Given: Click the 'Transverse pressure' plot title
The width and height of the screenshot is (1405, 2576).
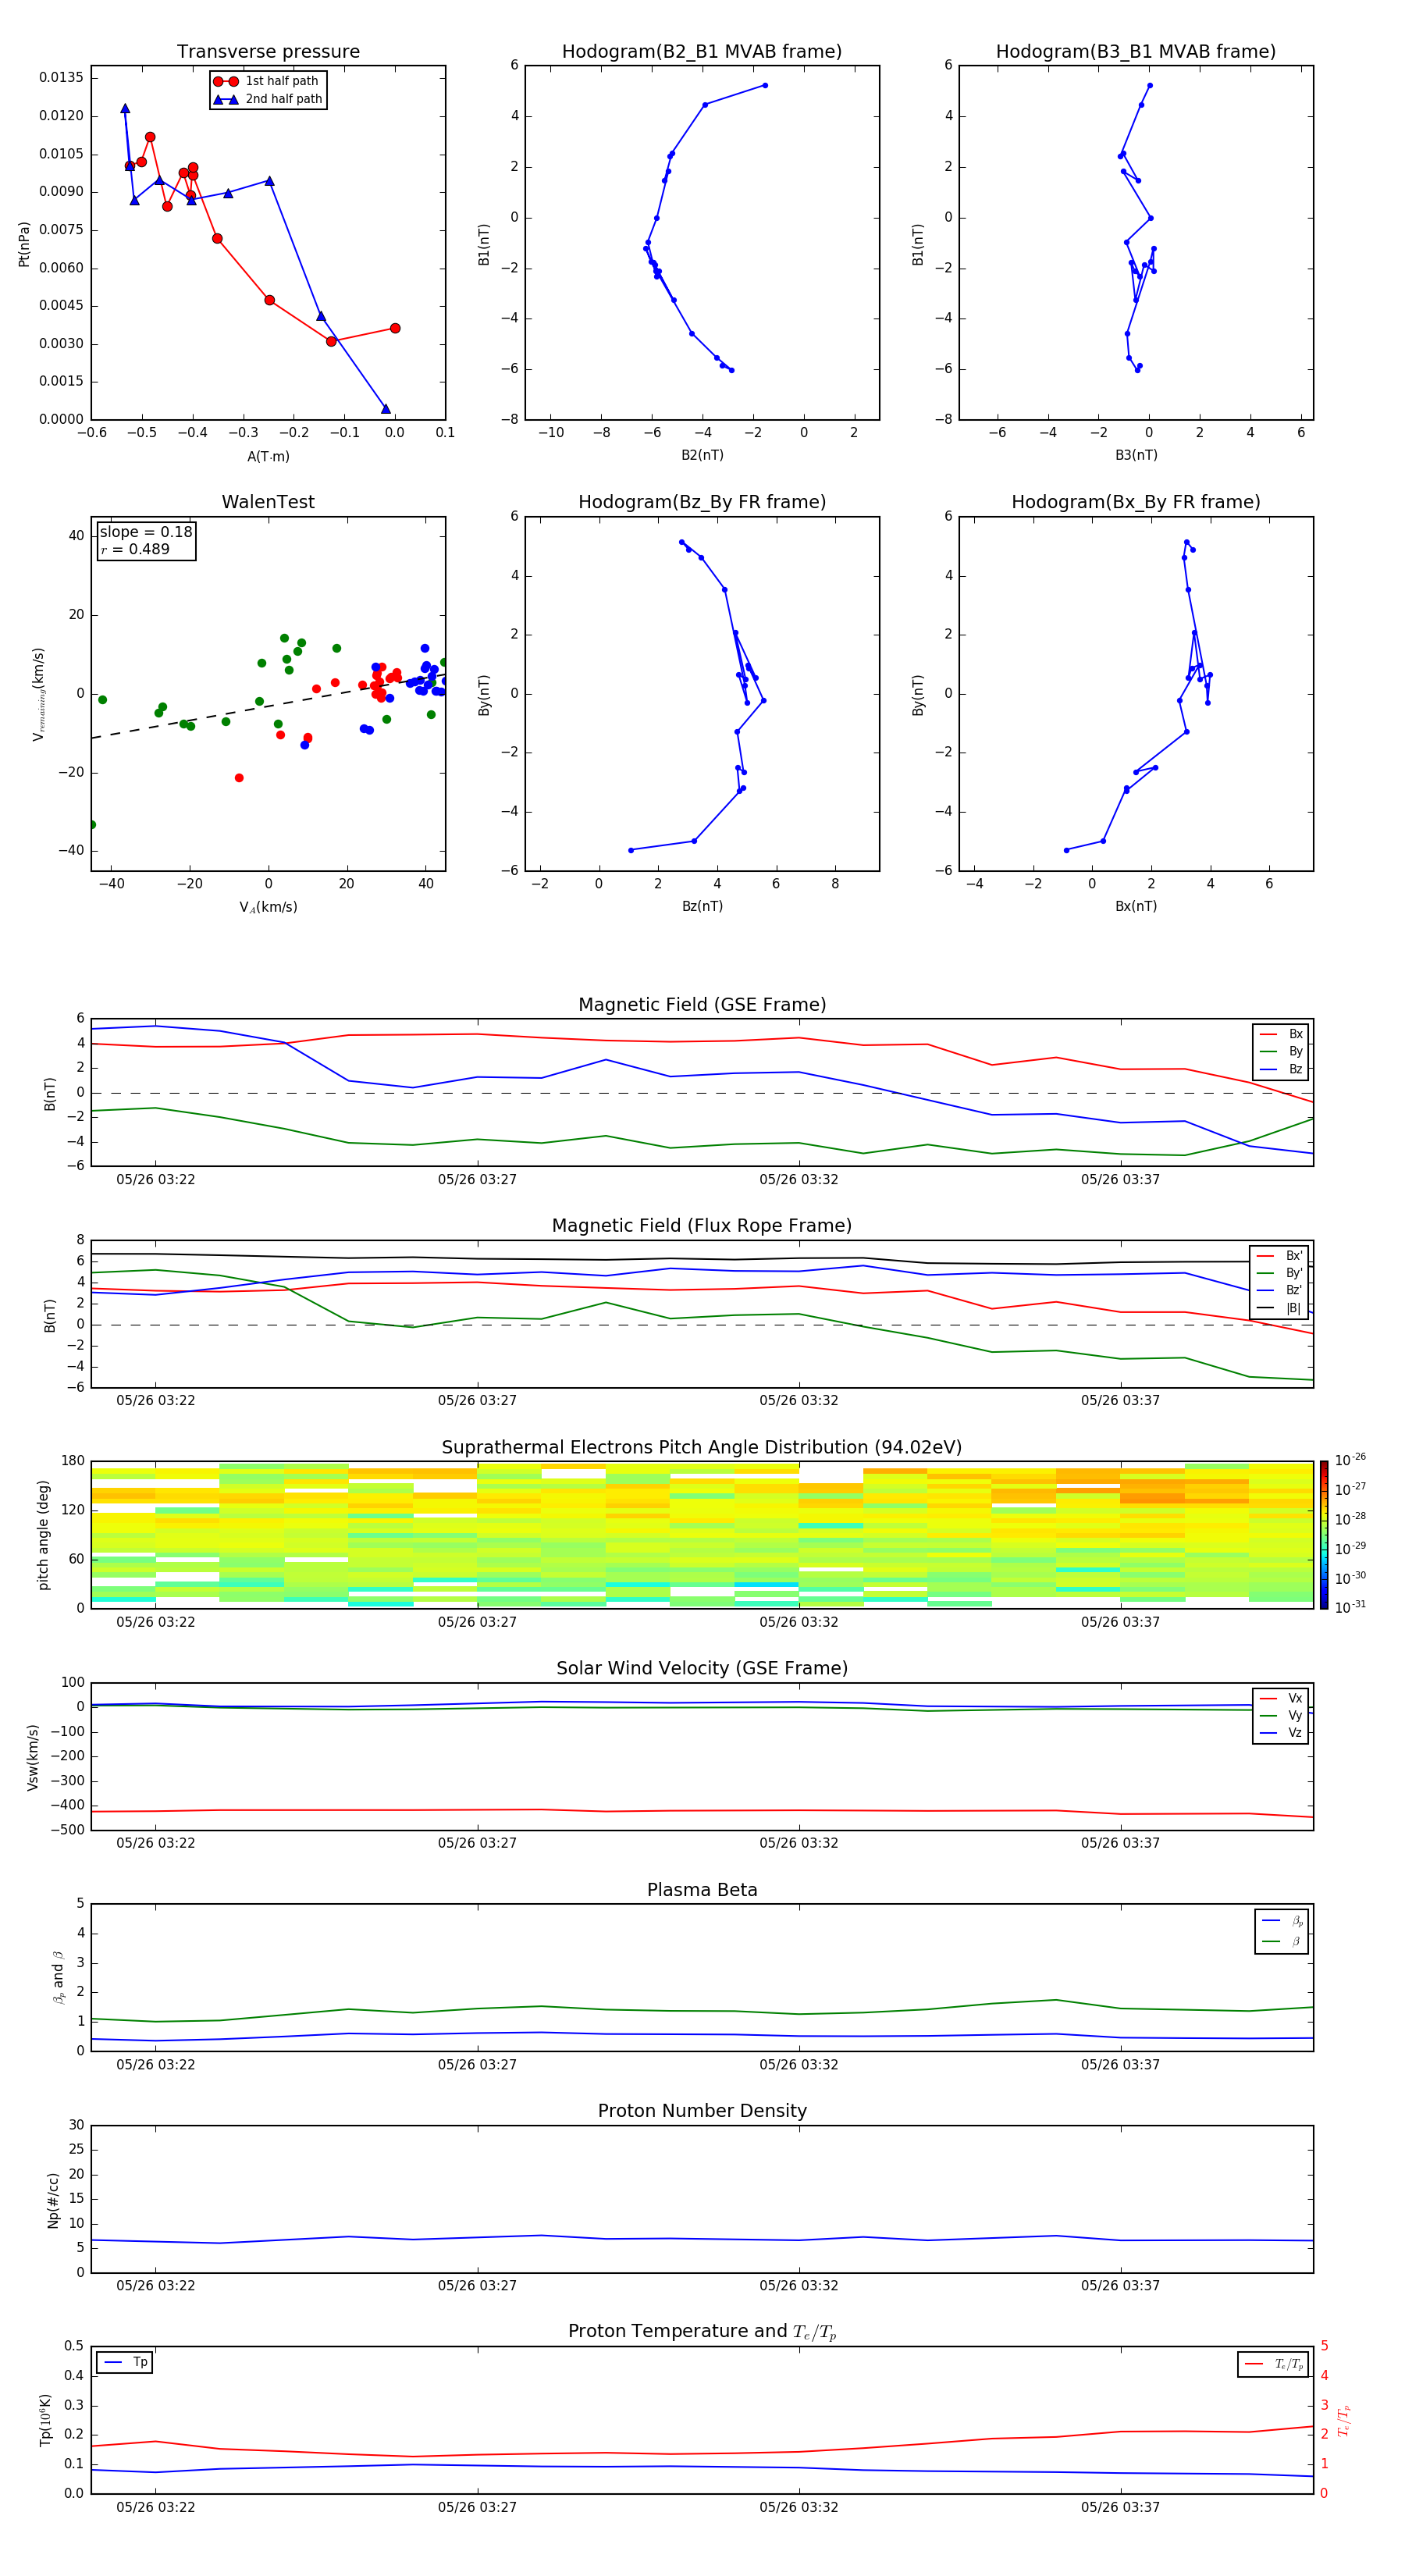Looking at the screenshot, I should pos(268,51).
